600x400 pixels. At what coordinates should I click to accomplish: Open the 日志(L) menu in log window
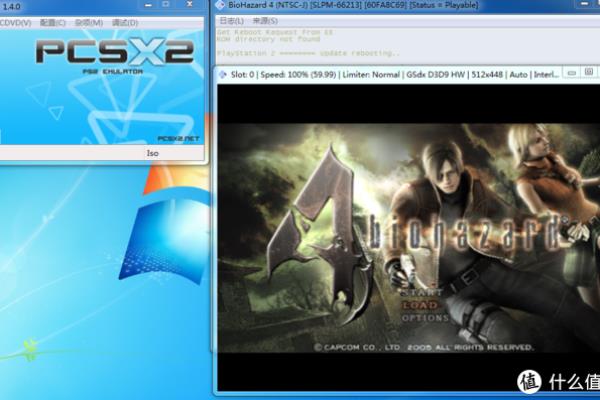(232, 21)
